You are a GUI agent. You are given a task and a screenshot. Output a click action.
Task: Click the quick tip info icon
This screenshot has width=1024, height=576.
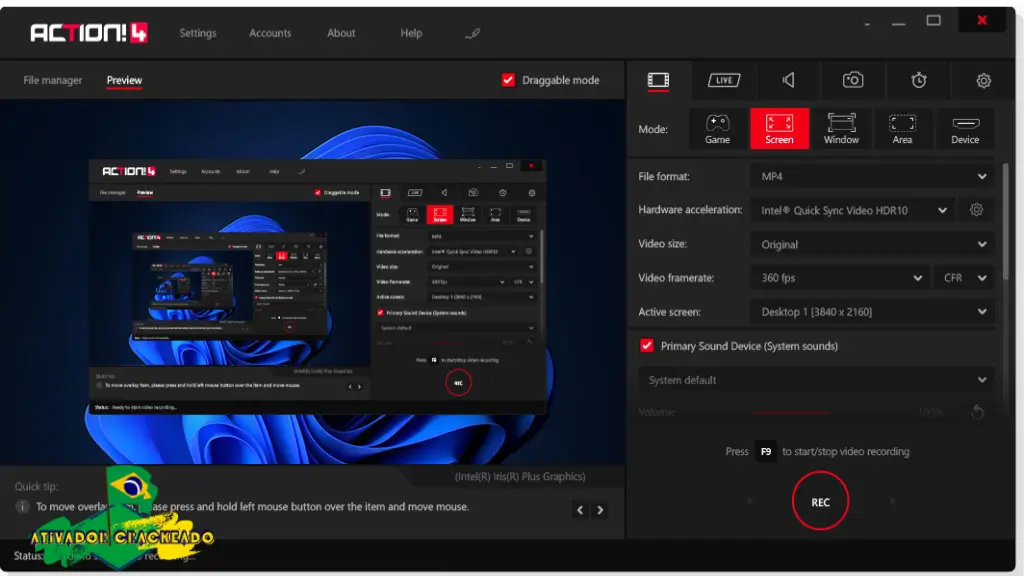(x=22, y=507)
